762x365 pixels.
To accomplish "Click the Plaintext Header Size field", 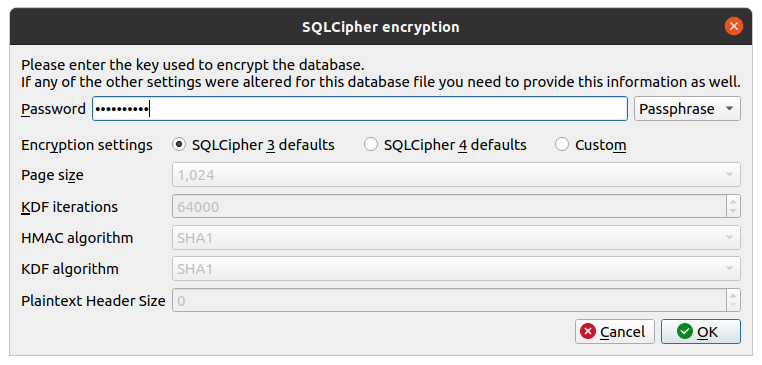I will [450, 300].
